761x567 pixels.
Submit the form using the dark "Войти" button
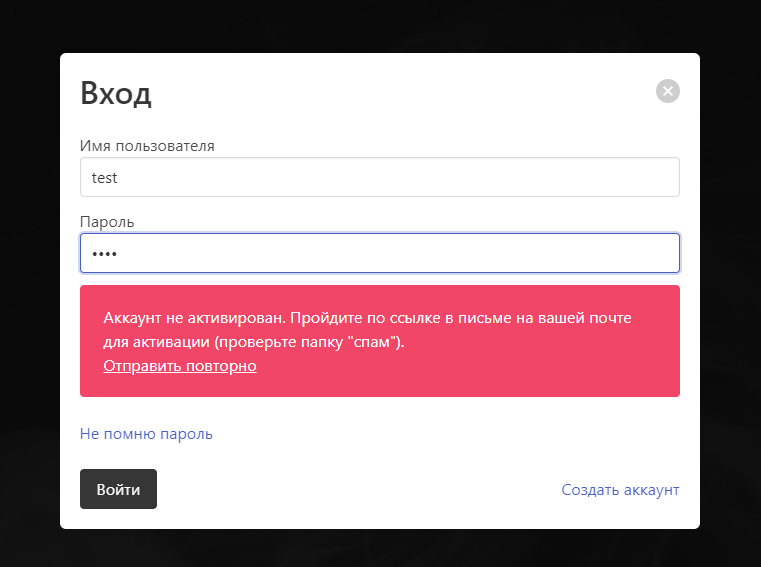118,489
